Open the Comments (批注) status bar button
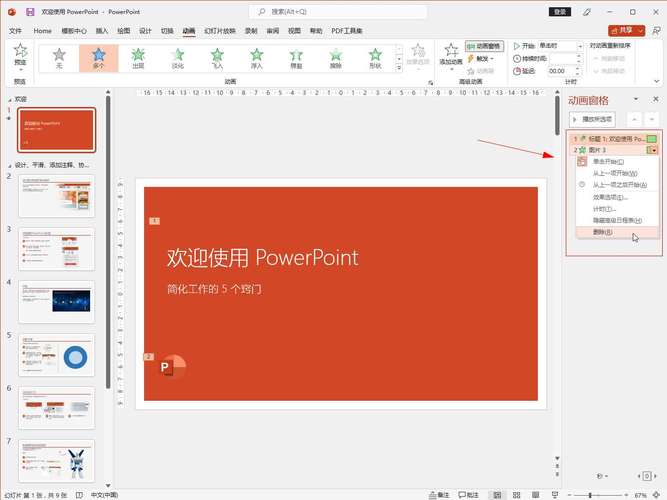The height and width of the screenshot is (500, 667). (x=468, y=495)
